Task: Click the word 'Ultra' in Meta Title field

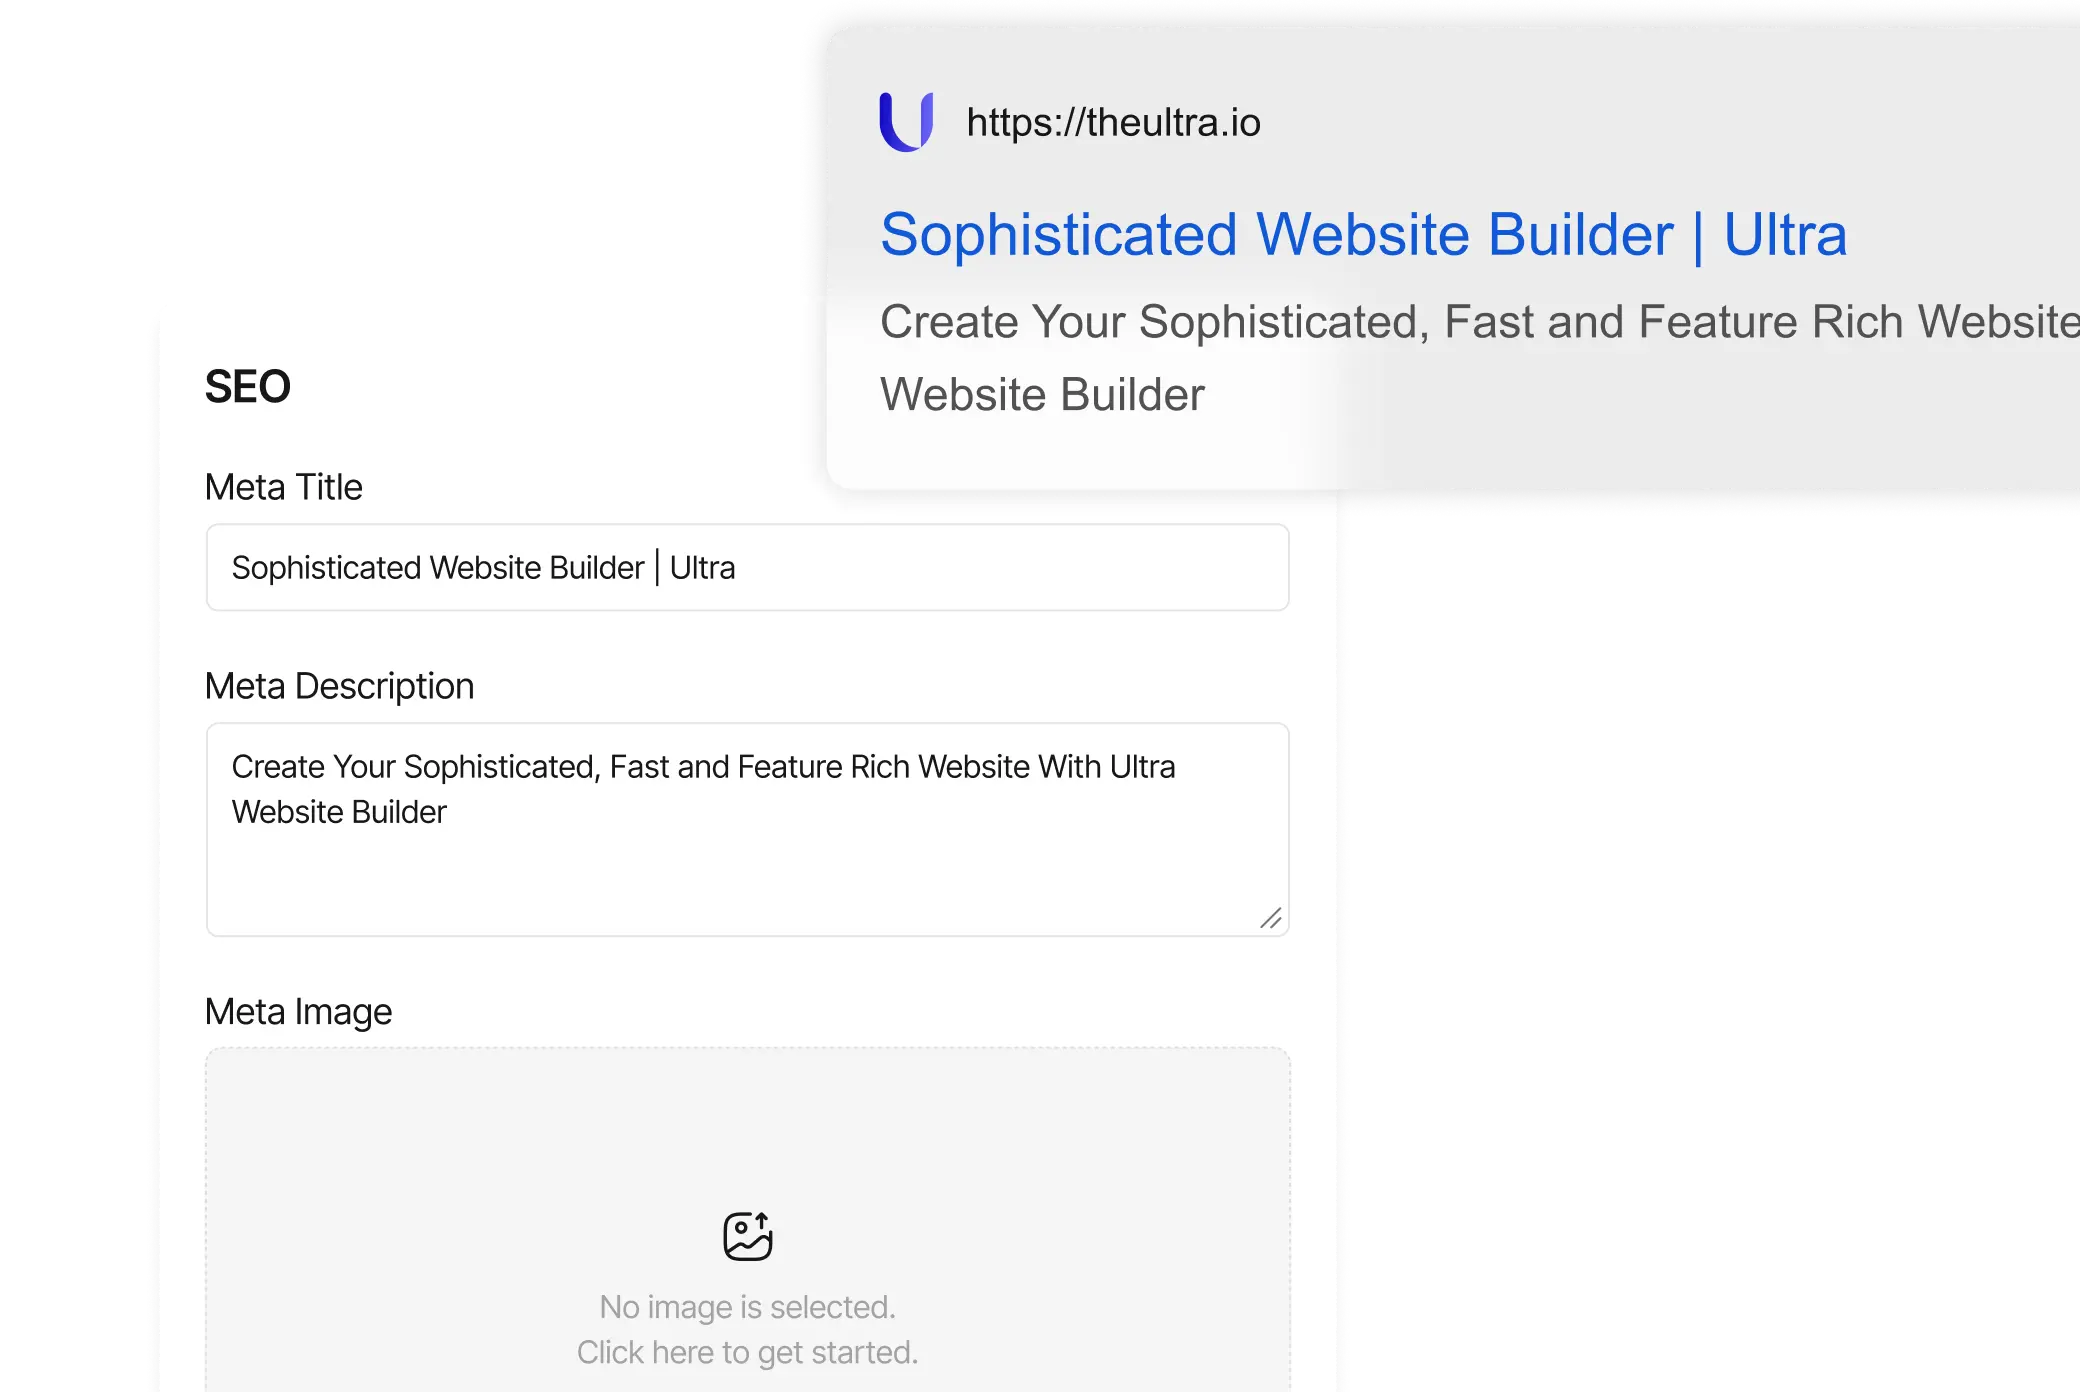Action: (x=703, y=568)
